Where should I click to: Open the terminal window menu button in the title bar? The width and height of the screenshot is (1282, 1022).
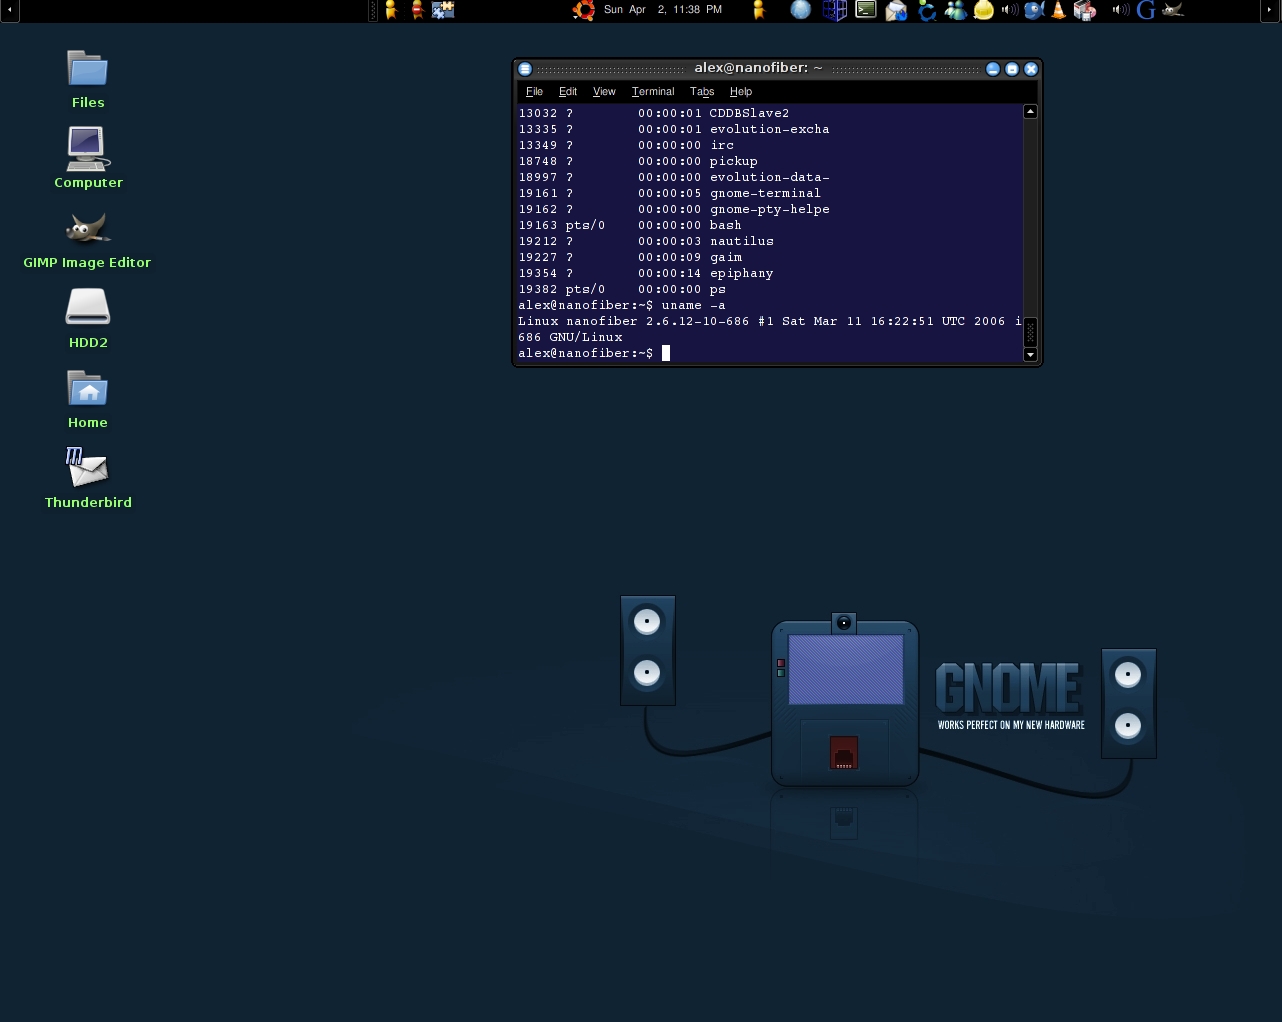(525, 69)
